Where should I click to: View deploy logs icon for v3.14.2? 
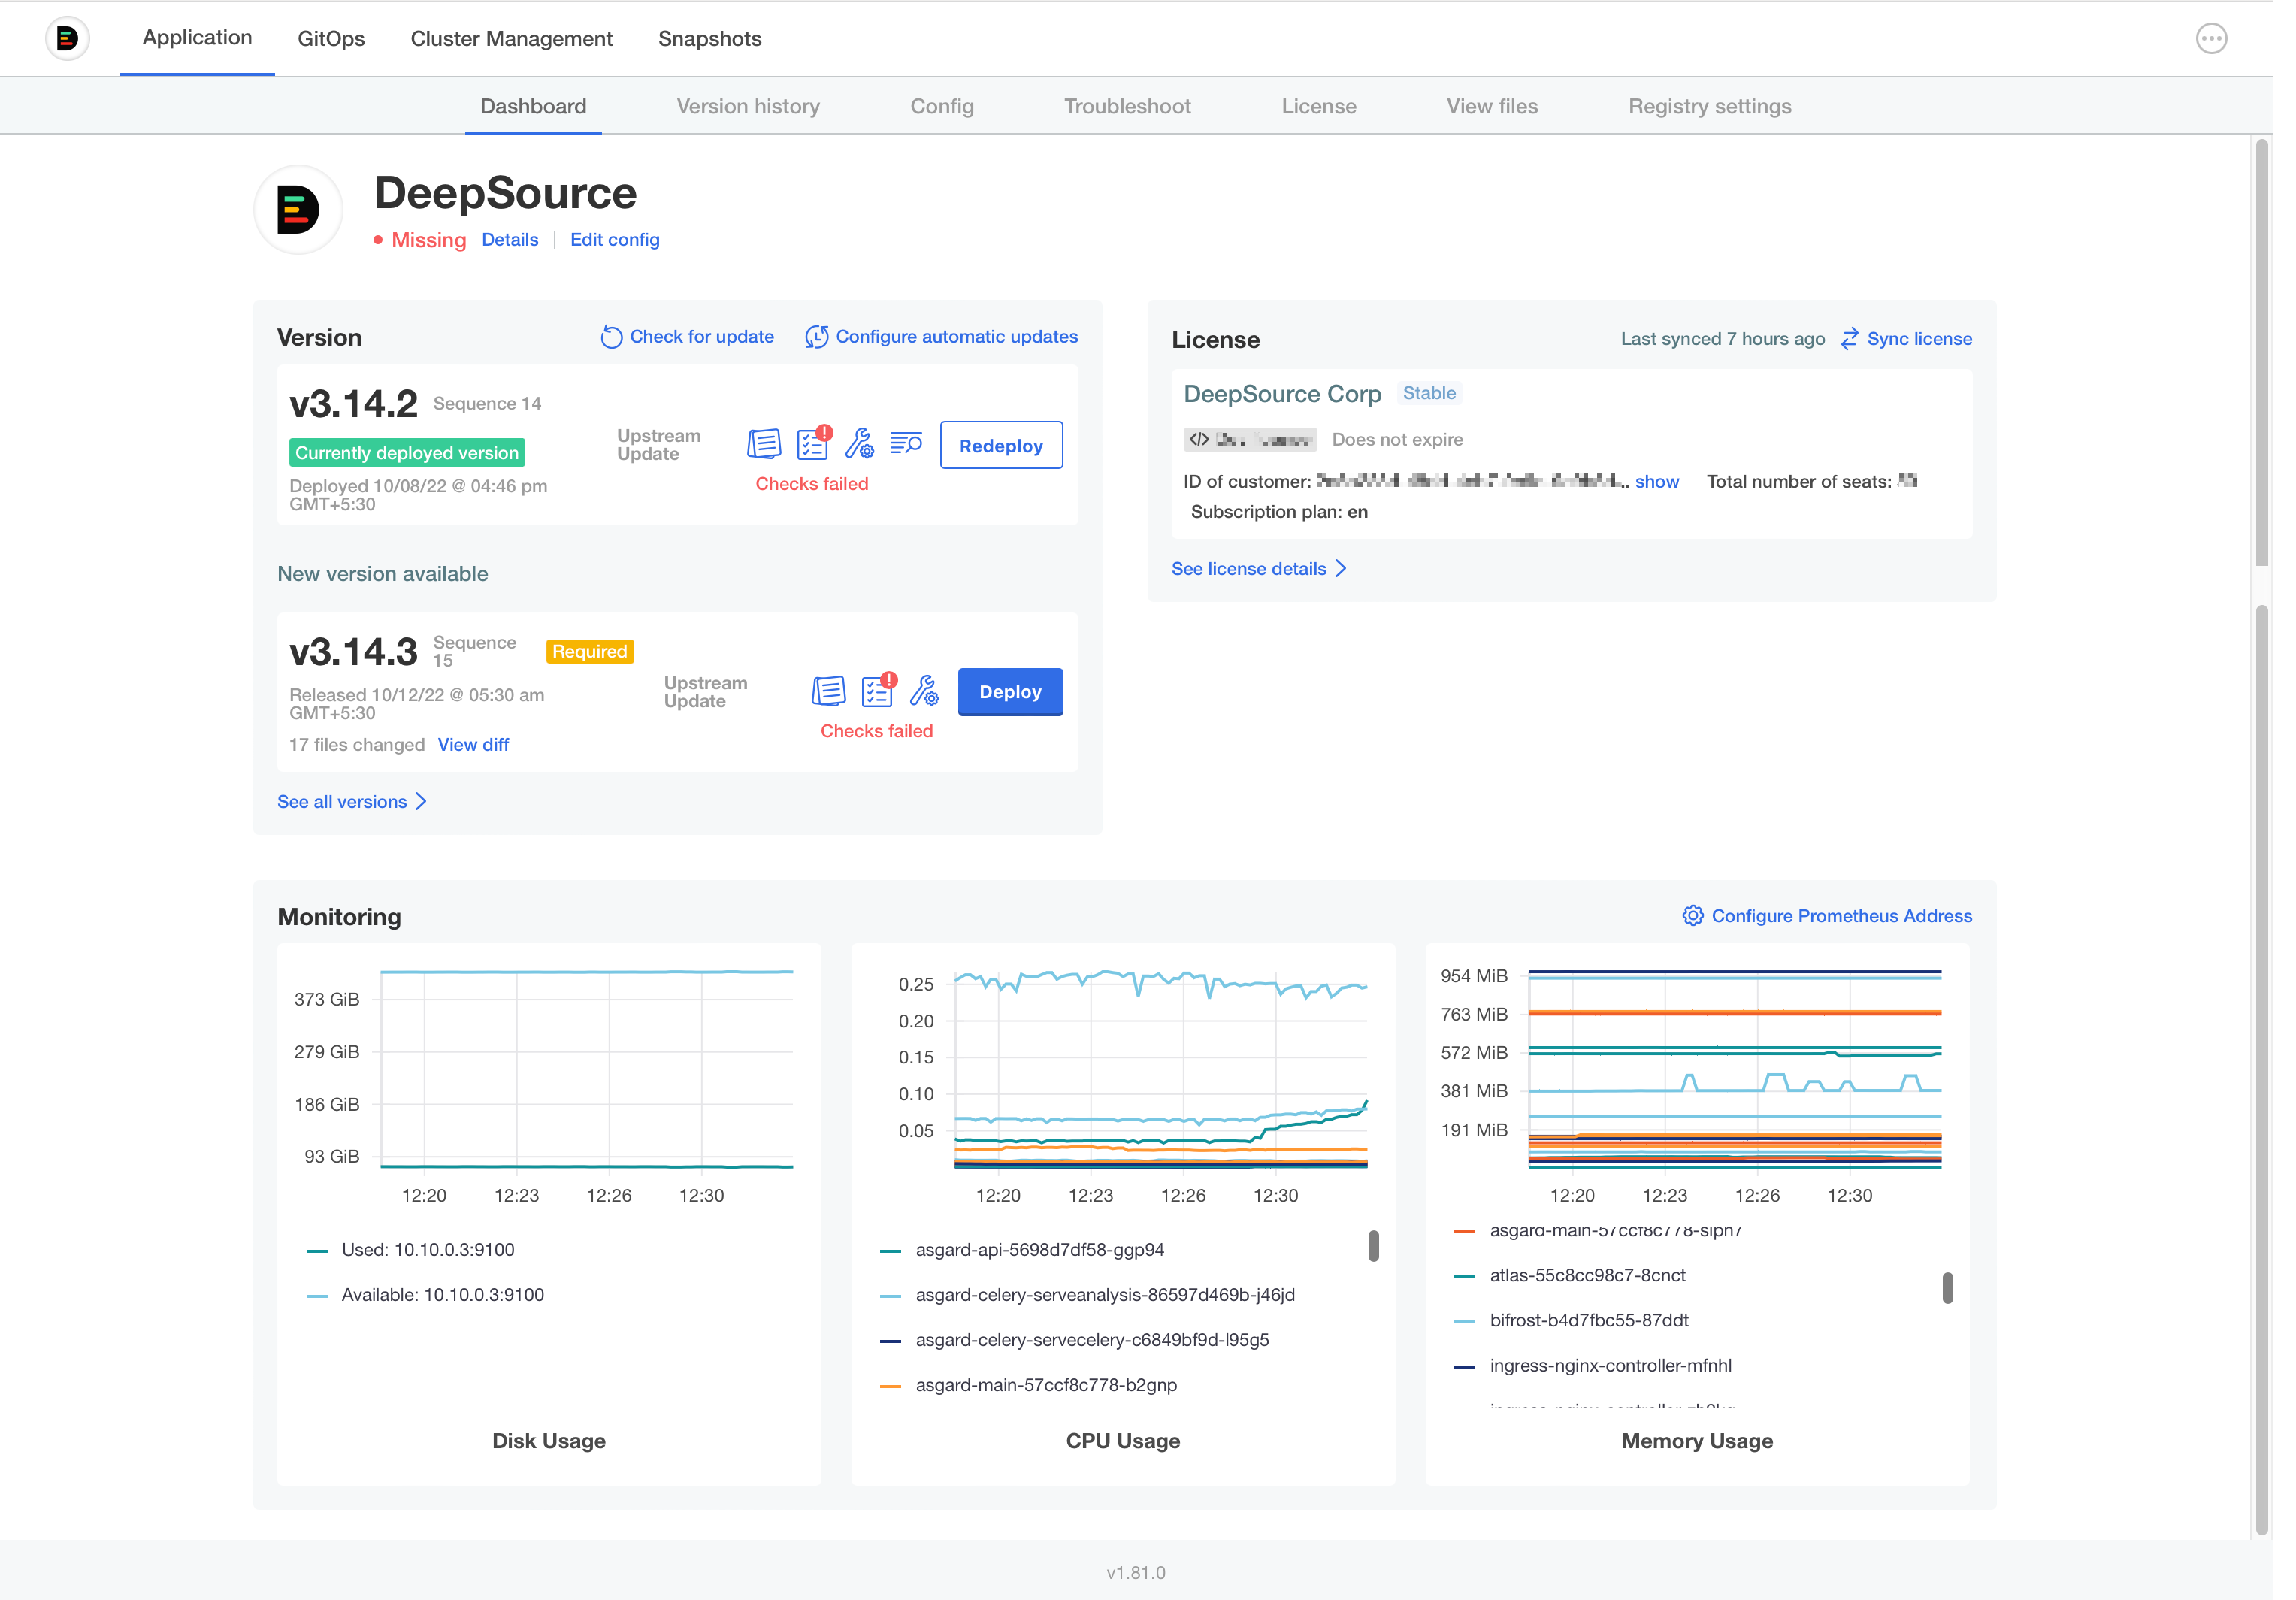point(906,443)
